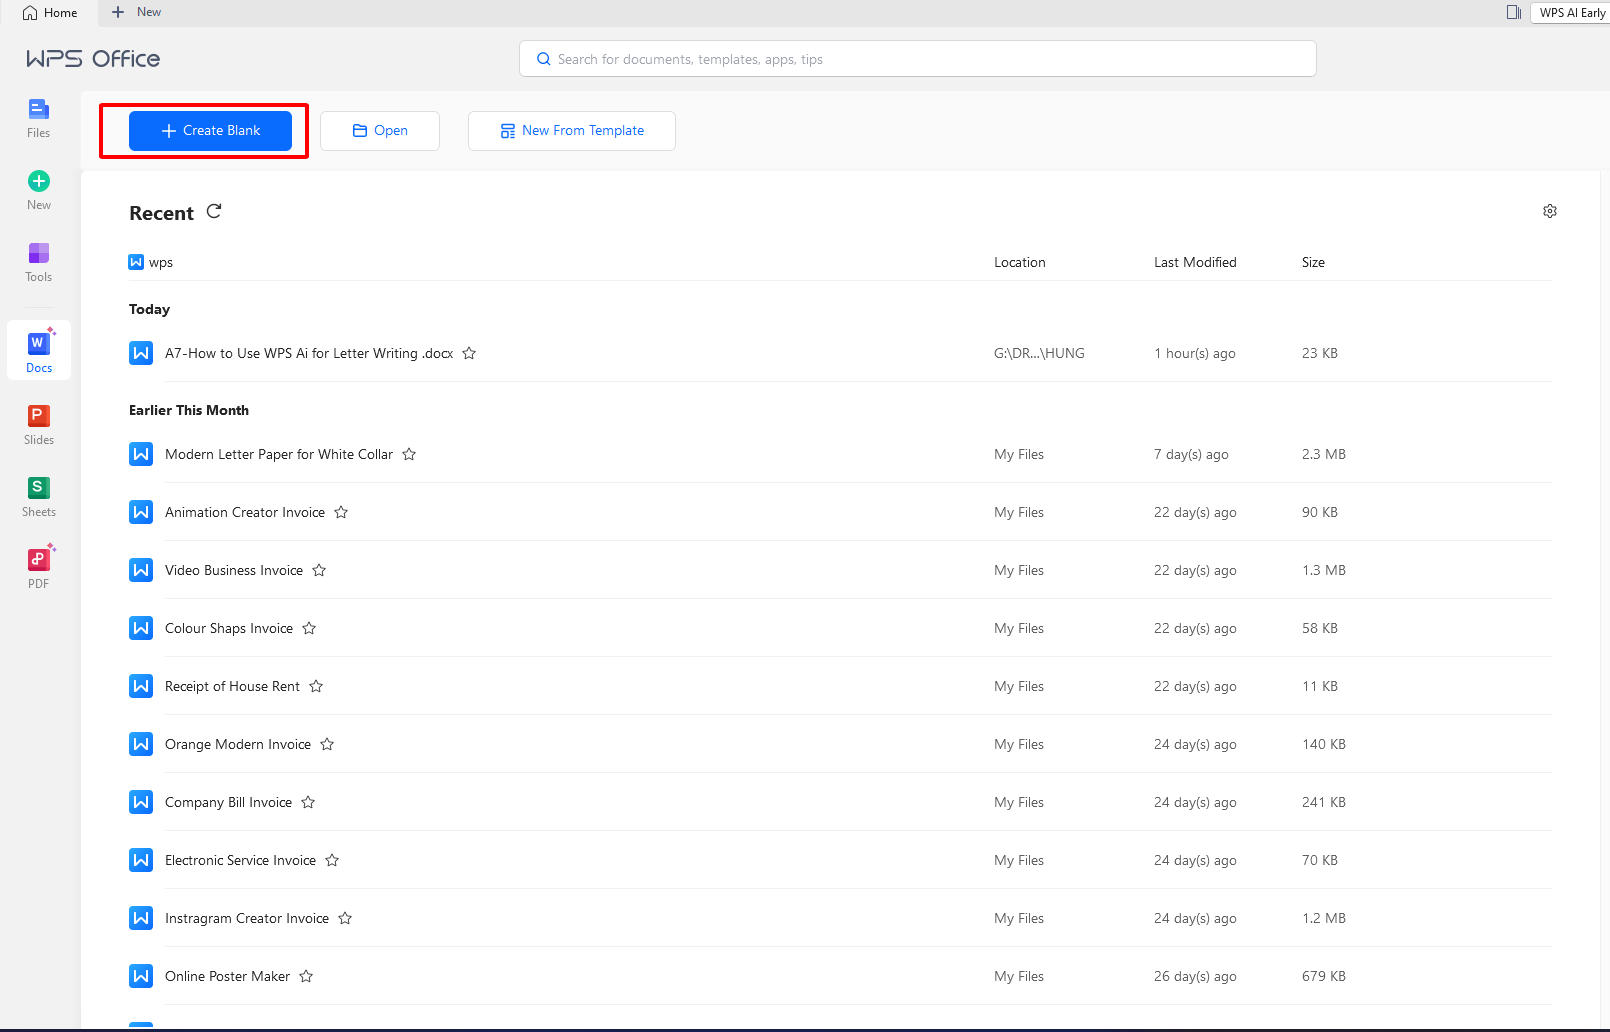Open a new tab with the New button
The image size is (1610, 1032).
click(135, 12)
